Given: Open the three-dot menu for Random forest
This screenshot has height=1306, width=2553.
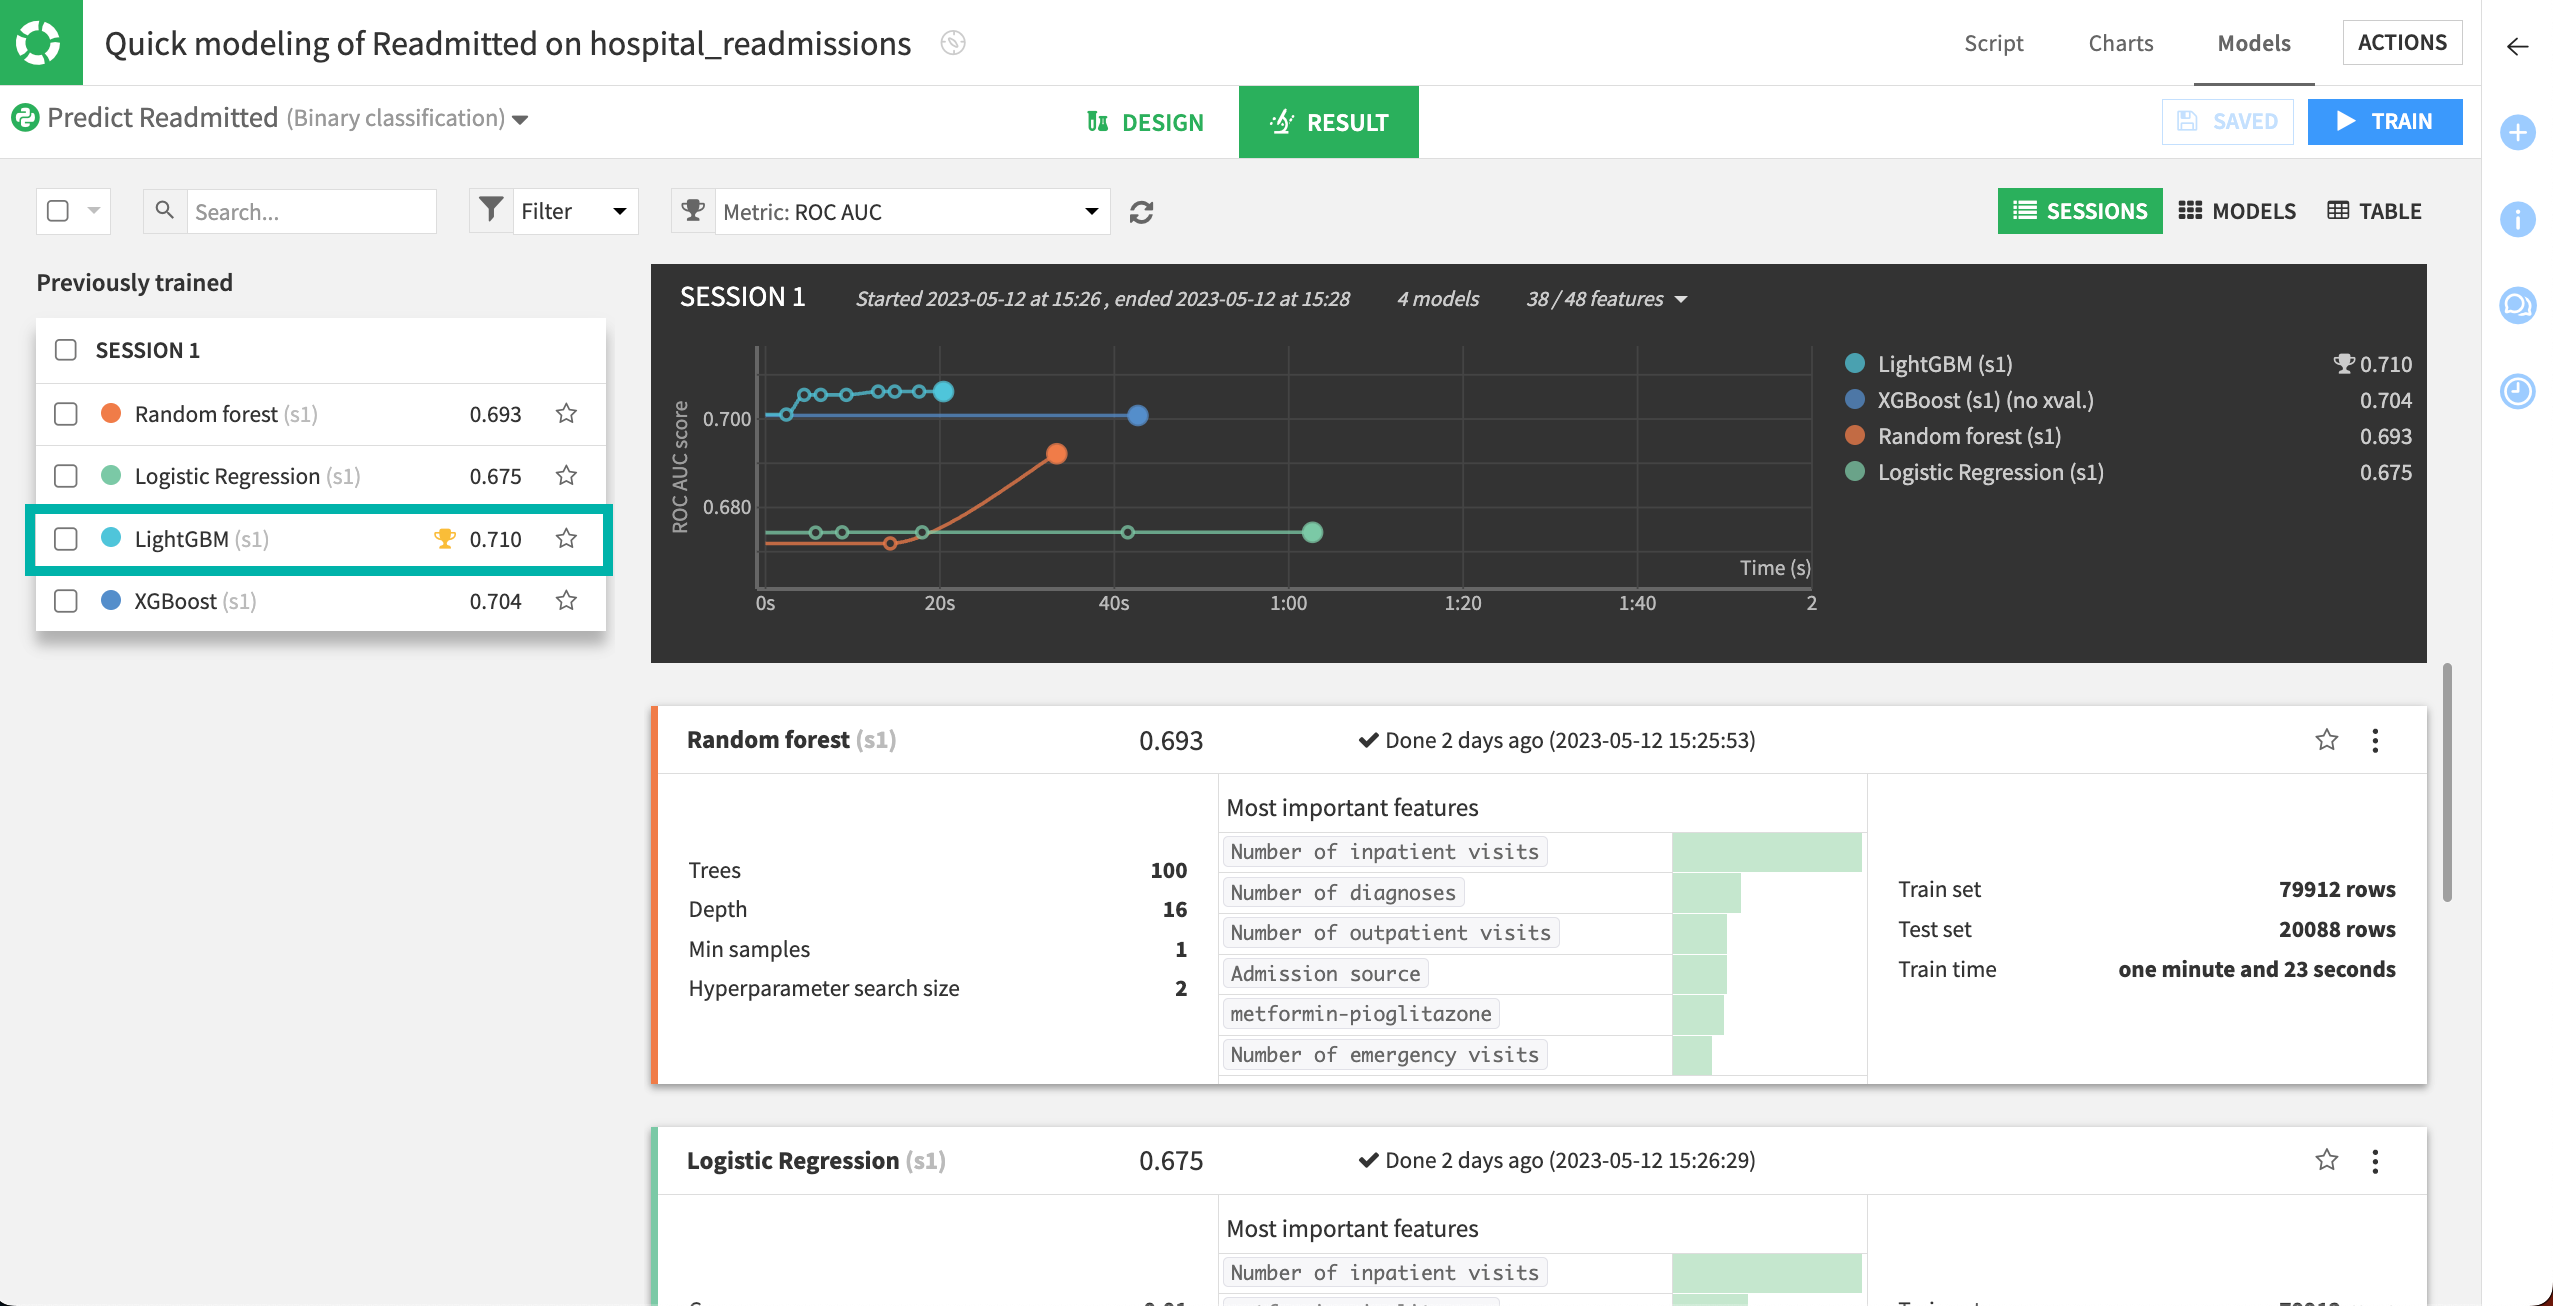Looking at the screenshot, I should (x=2375, y=740).
